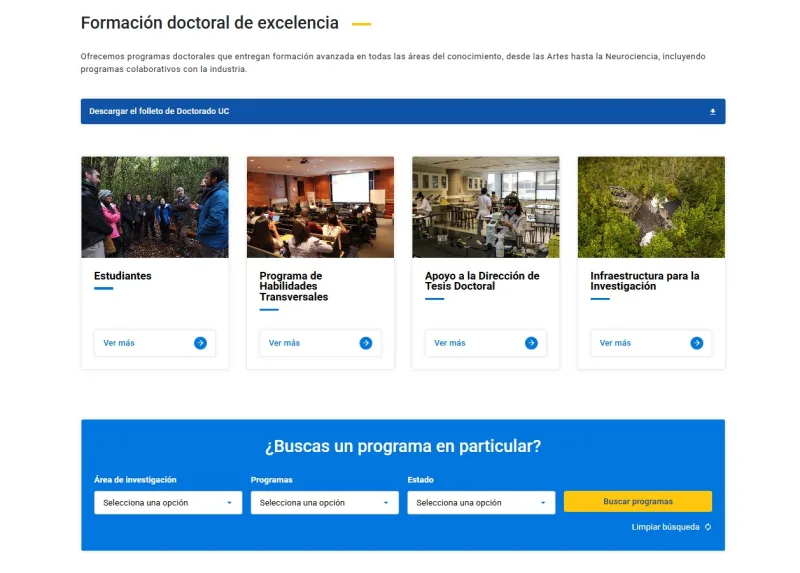Open Ver más for Programa de Habilidades Transversales
Screen dimensions: 800x573
point(320,343)
